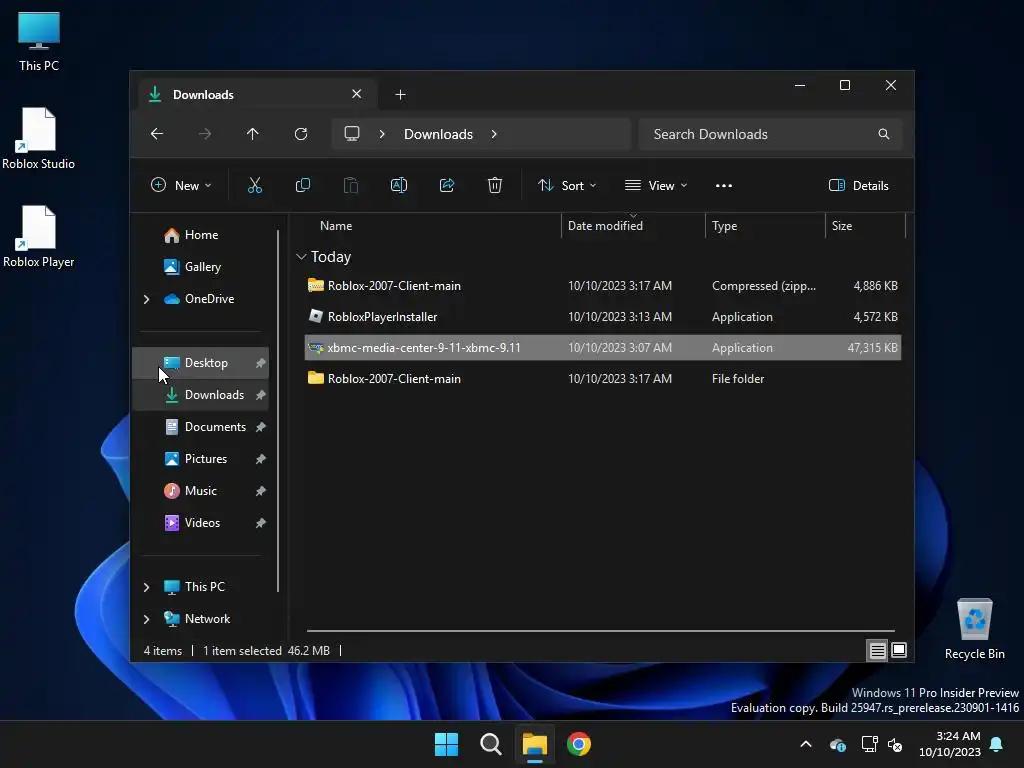
Task: Click File Explorer taskbar icon
Action: pos(534,744)
